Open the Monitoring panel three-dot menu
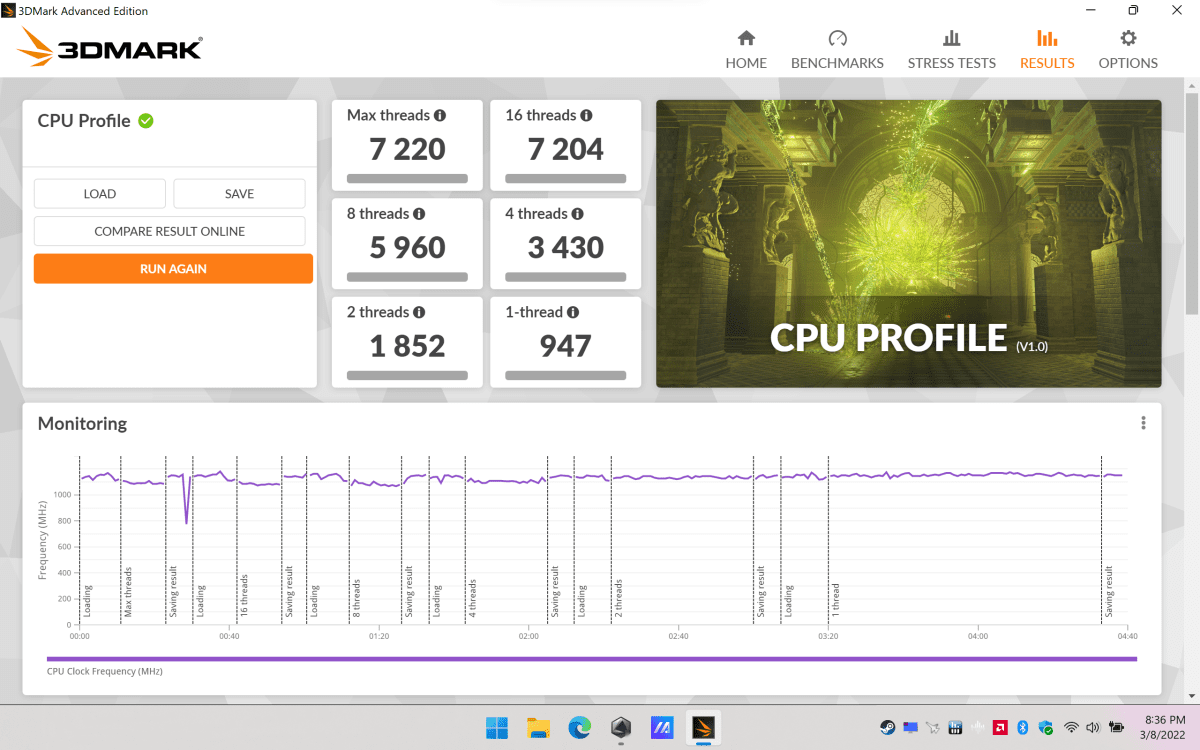 tap(1143, 423)
